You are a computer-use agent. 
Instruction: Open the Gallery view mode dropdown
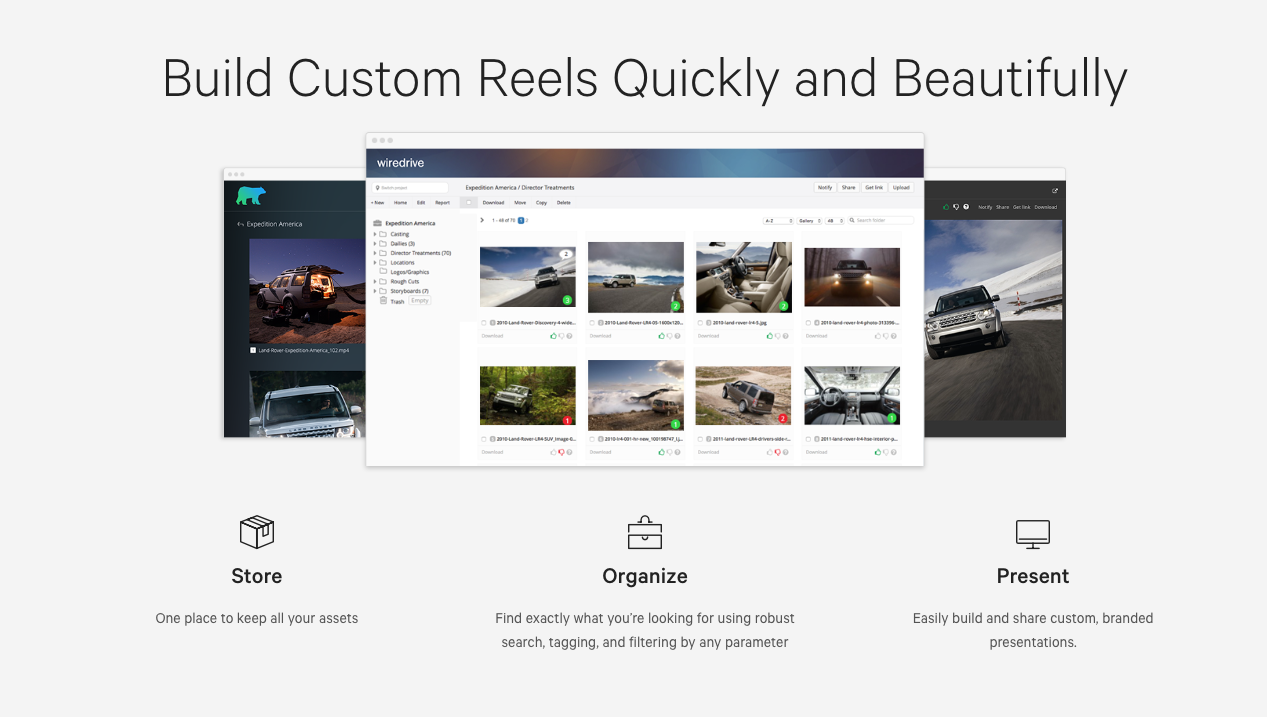coord(810,220)
